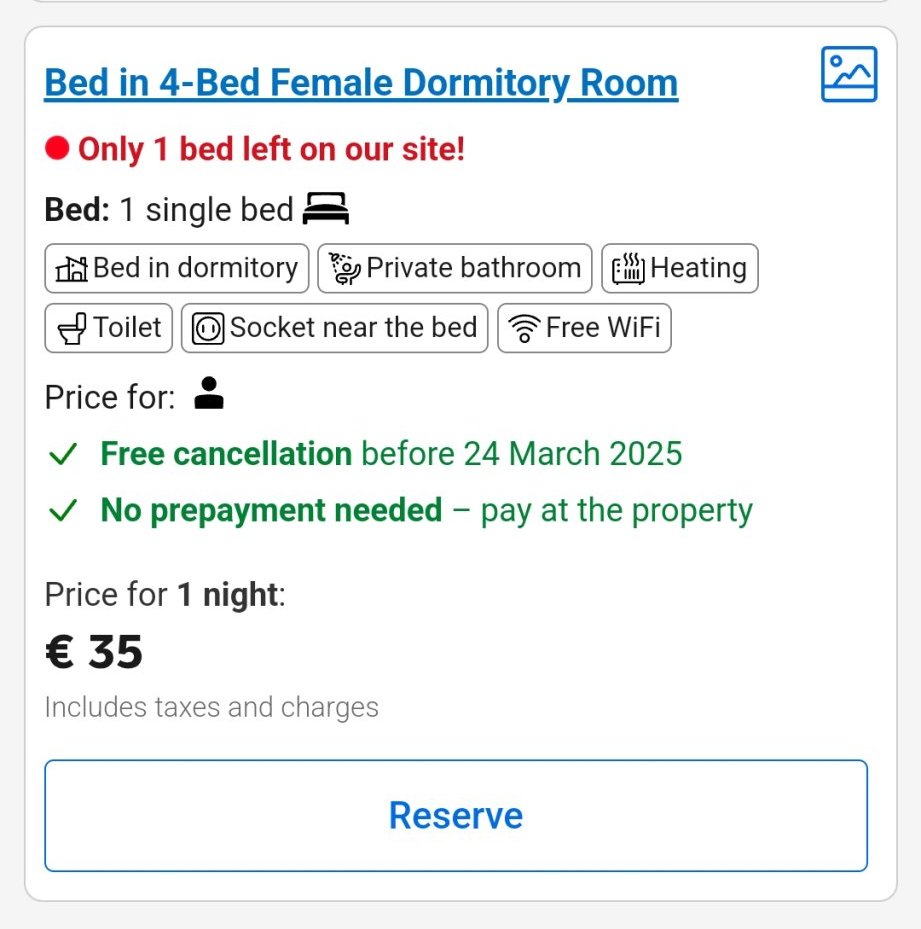Select the Socket near the bed tag
921x929 pixels.
click(x=335, y=329)
